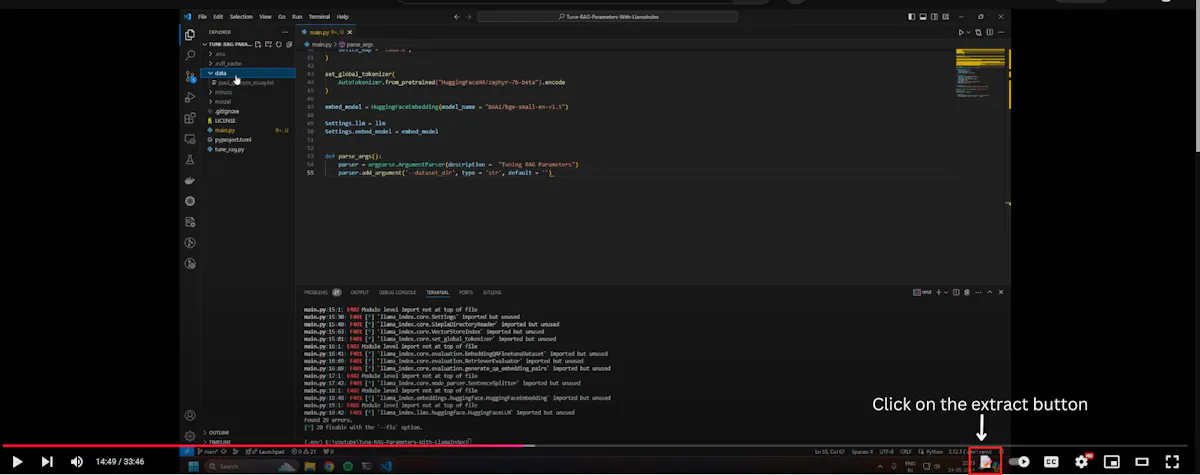
Task: Open .gitignore in the Explorer
Action: point(247,111)
